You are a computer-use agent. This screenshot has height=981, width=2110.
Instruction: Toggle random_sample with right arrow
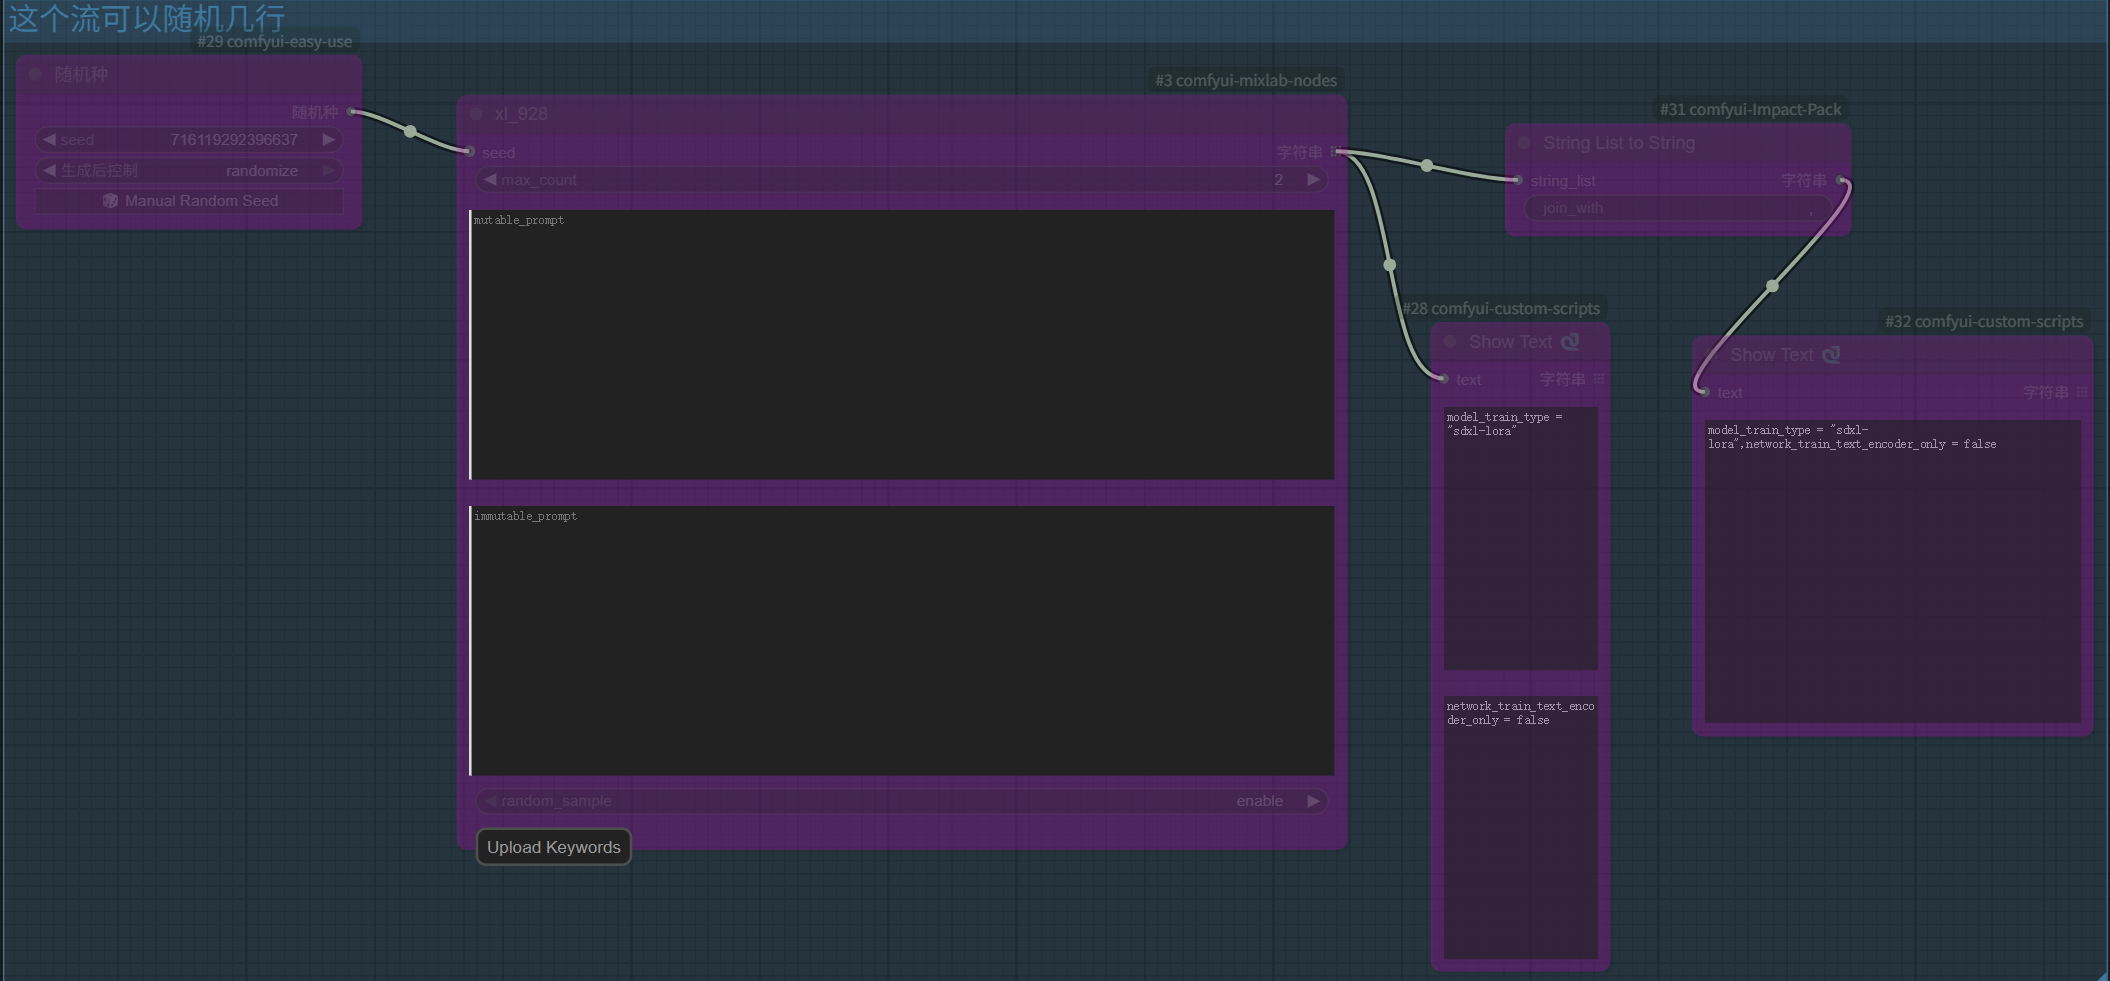point(1313,801)
